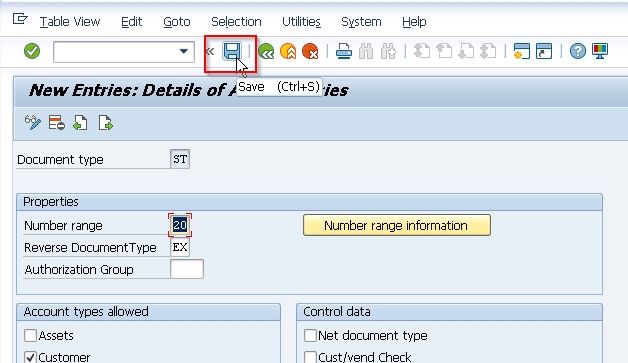Click the Authorization Group label
The height and width of the screenshot is (363, 628).
(x=79, y=270)
